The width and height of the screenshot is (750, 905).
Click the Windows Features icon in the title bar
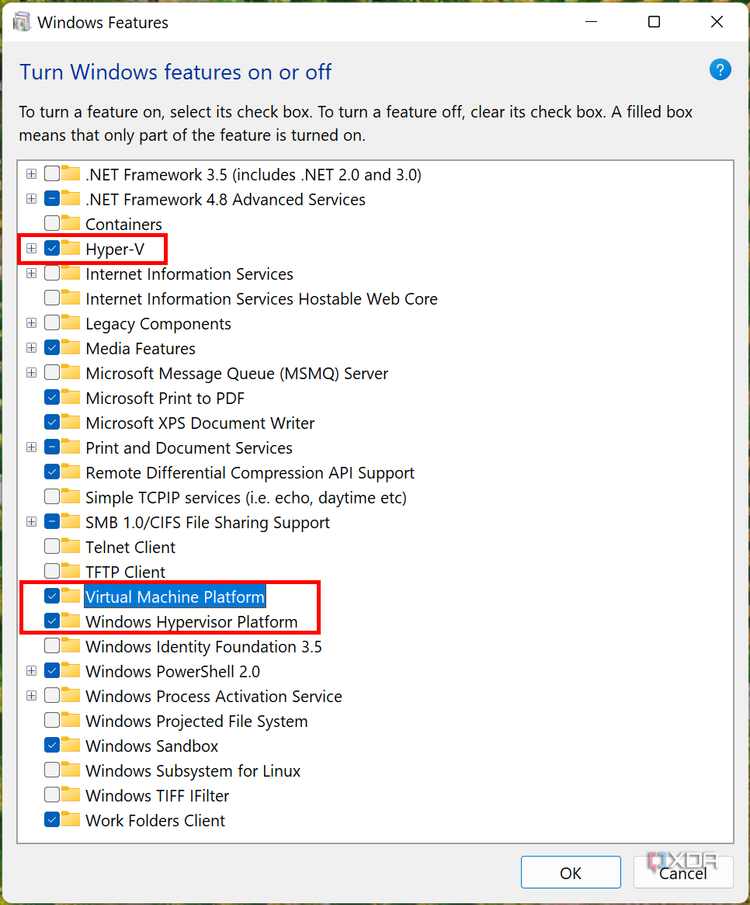(x=21, y=21)
